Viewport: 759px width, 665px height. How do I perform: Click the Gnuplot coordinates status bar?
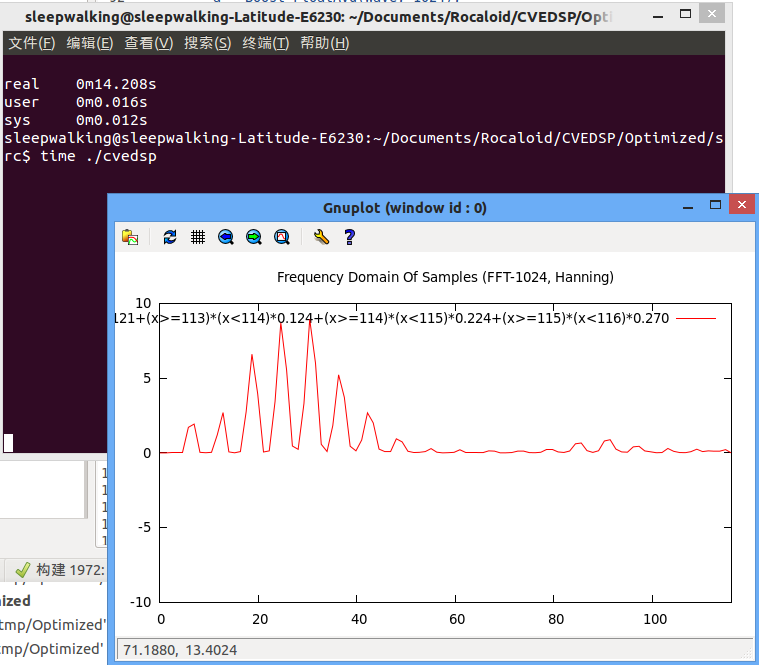coord(435,650)
